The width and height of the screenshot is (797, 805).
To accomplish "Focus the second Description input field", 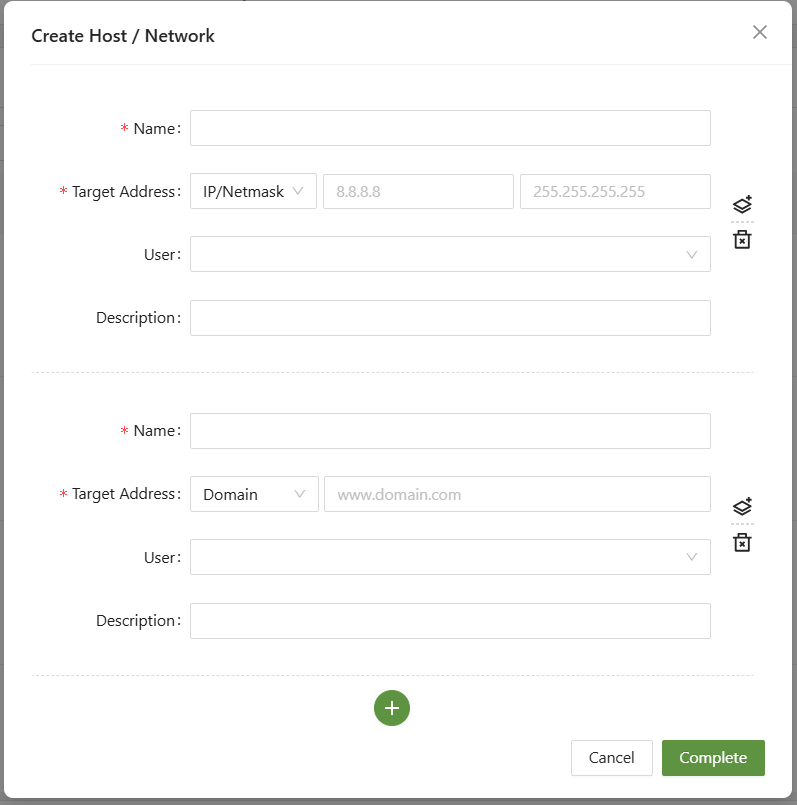I will tap(450, 621).
